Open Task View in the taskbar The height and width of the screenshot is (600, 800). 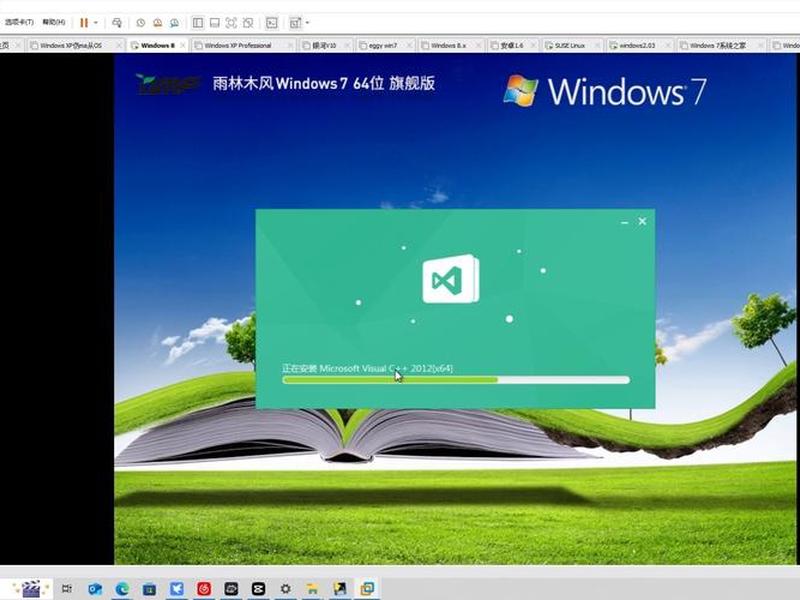(67, 589)
